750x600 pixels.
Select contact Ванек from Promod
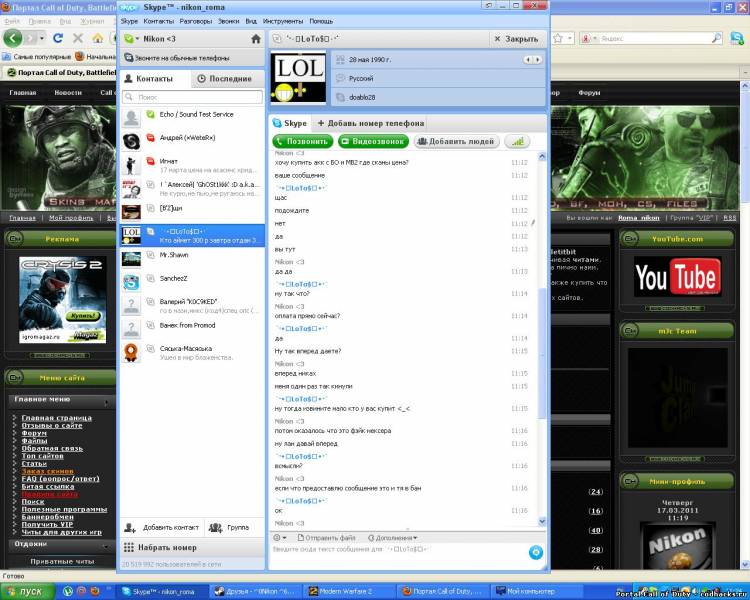click(192, 328)
